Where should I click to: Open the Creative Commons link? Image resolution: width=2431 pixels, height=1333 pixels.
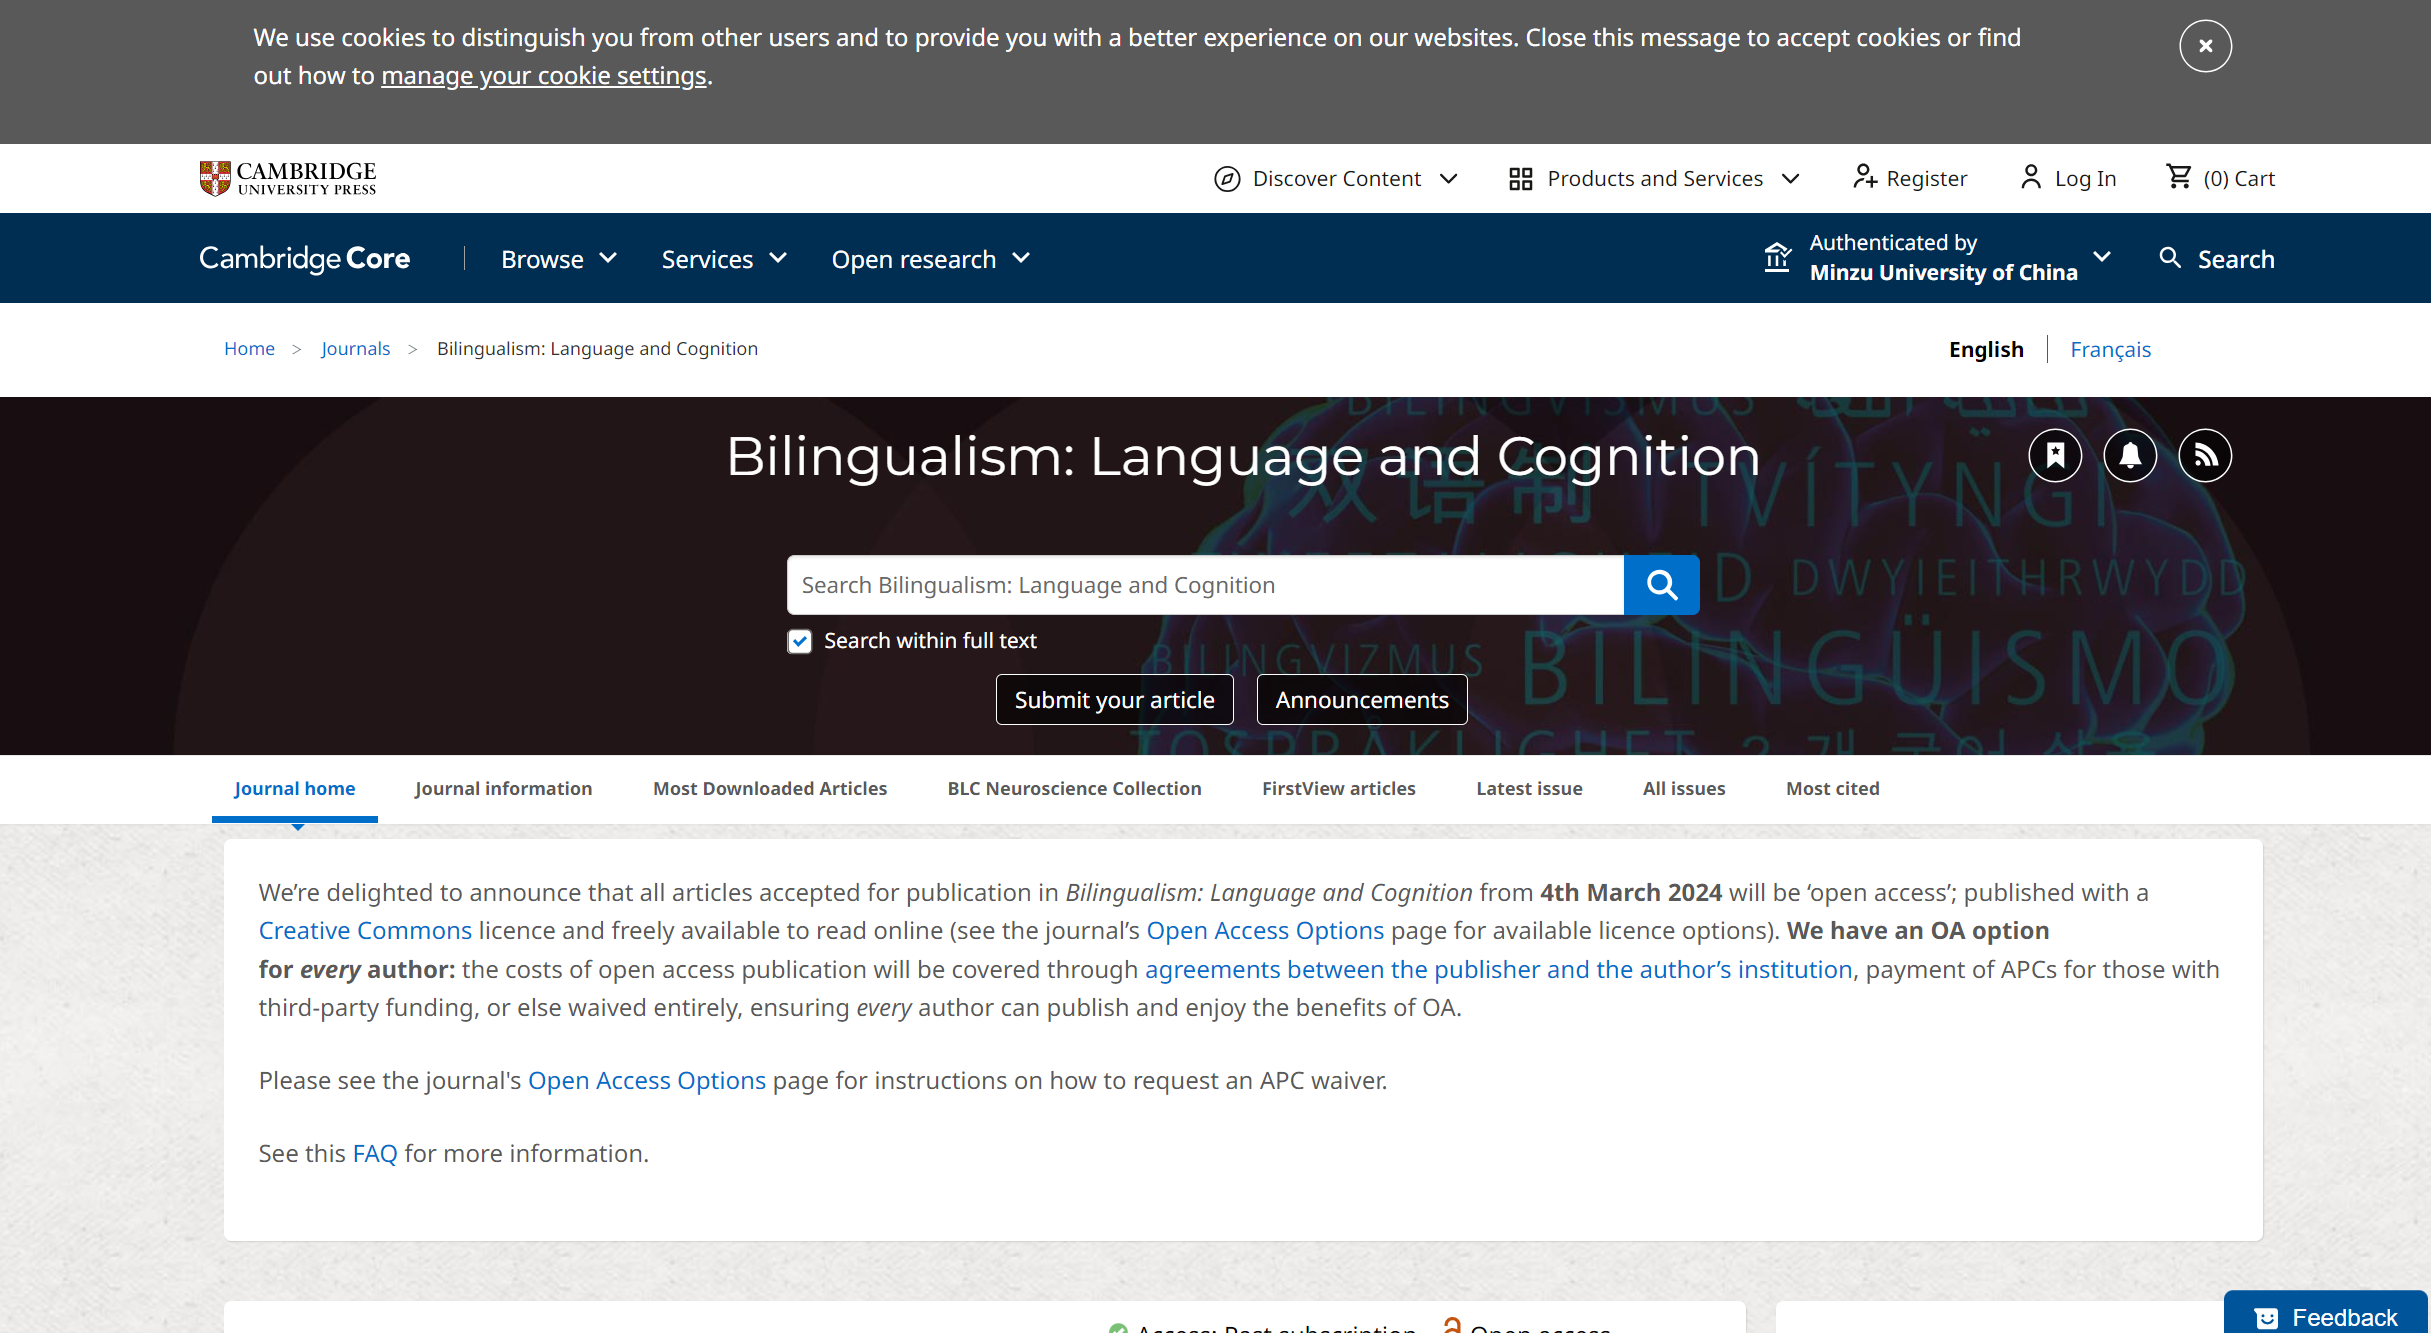(365, 931)
